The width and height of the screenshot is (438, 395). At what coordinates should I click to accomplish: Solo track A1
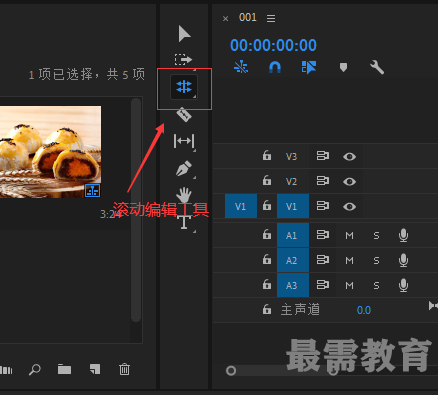click(376, 236)
